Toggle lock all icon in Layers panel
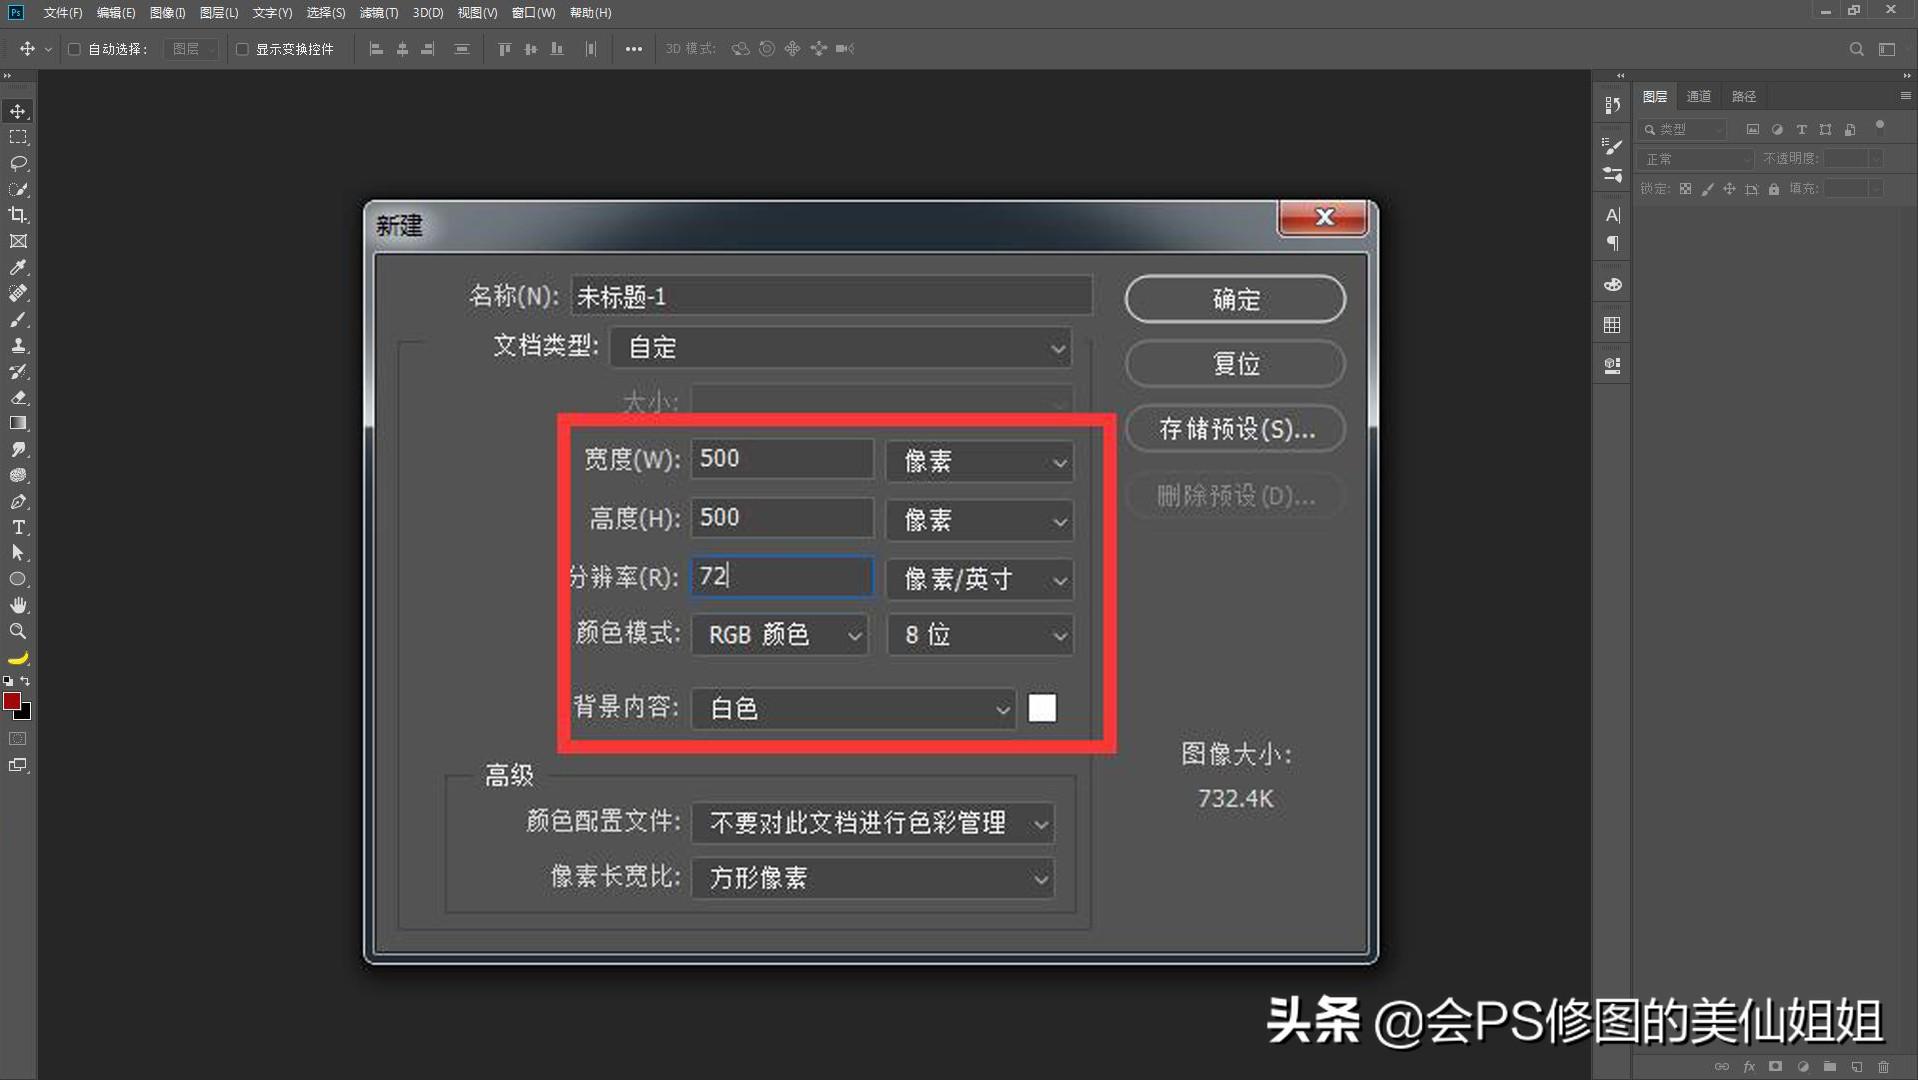 tap(1773, 189)
